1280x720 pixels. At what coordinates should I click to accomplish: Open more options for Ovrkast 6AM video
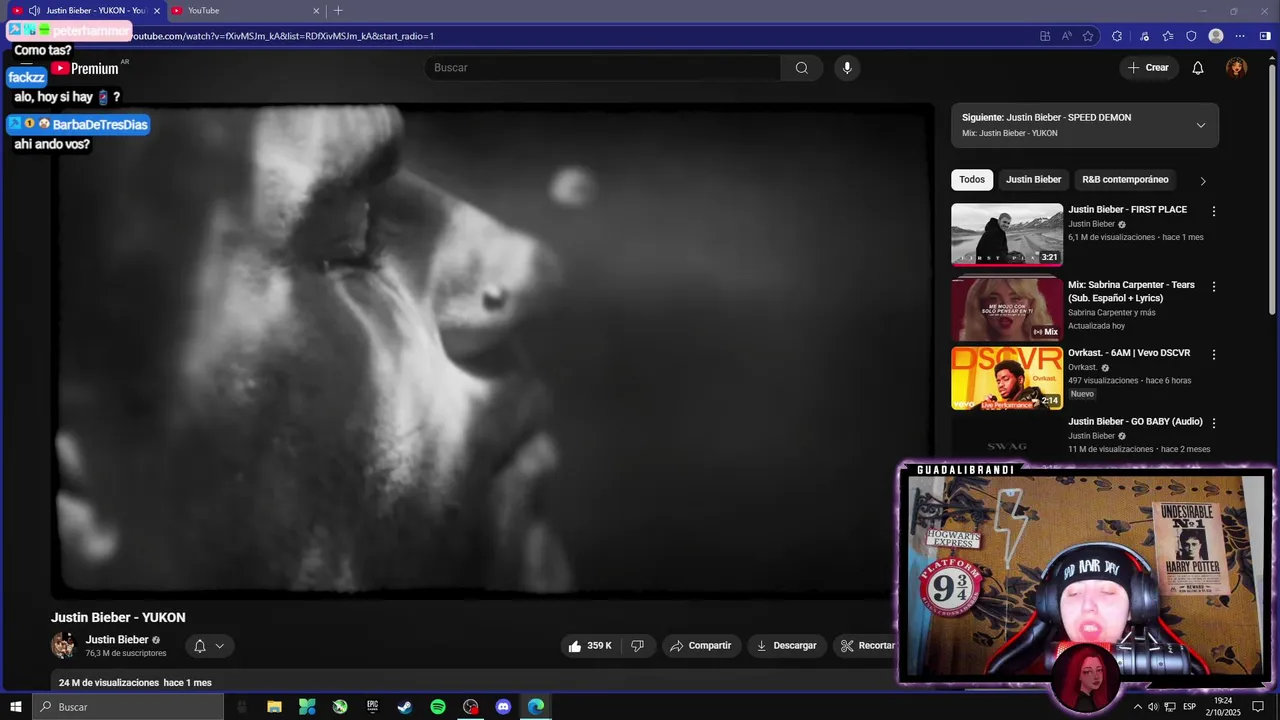(x=1214, y=354)
